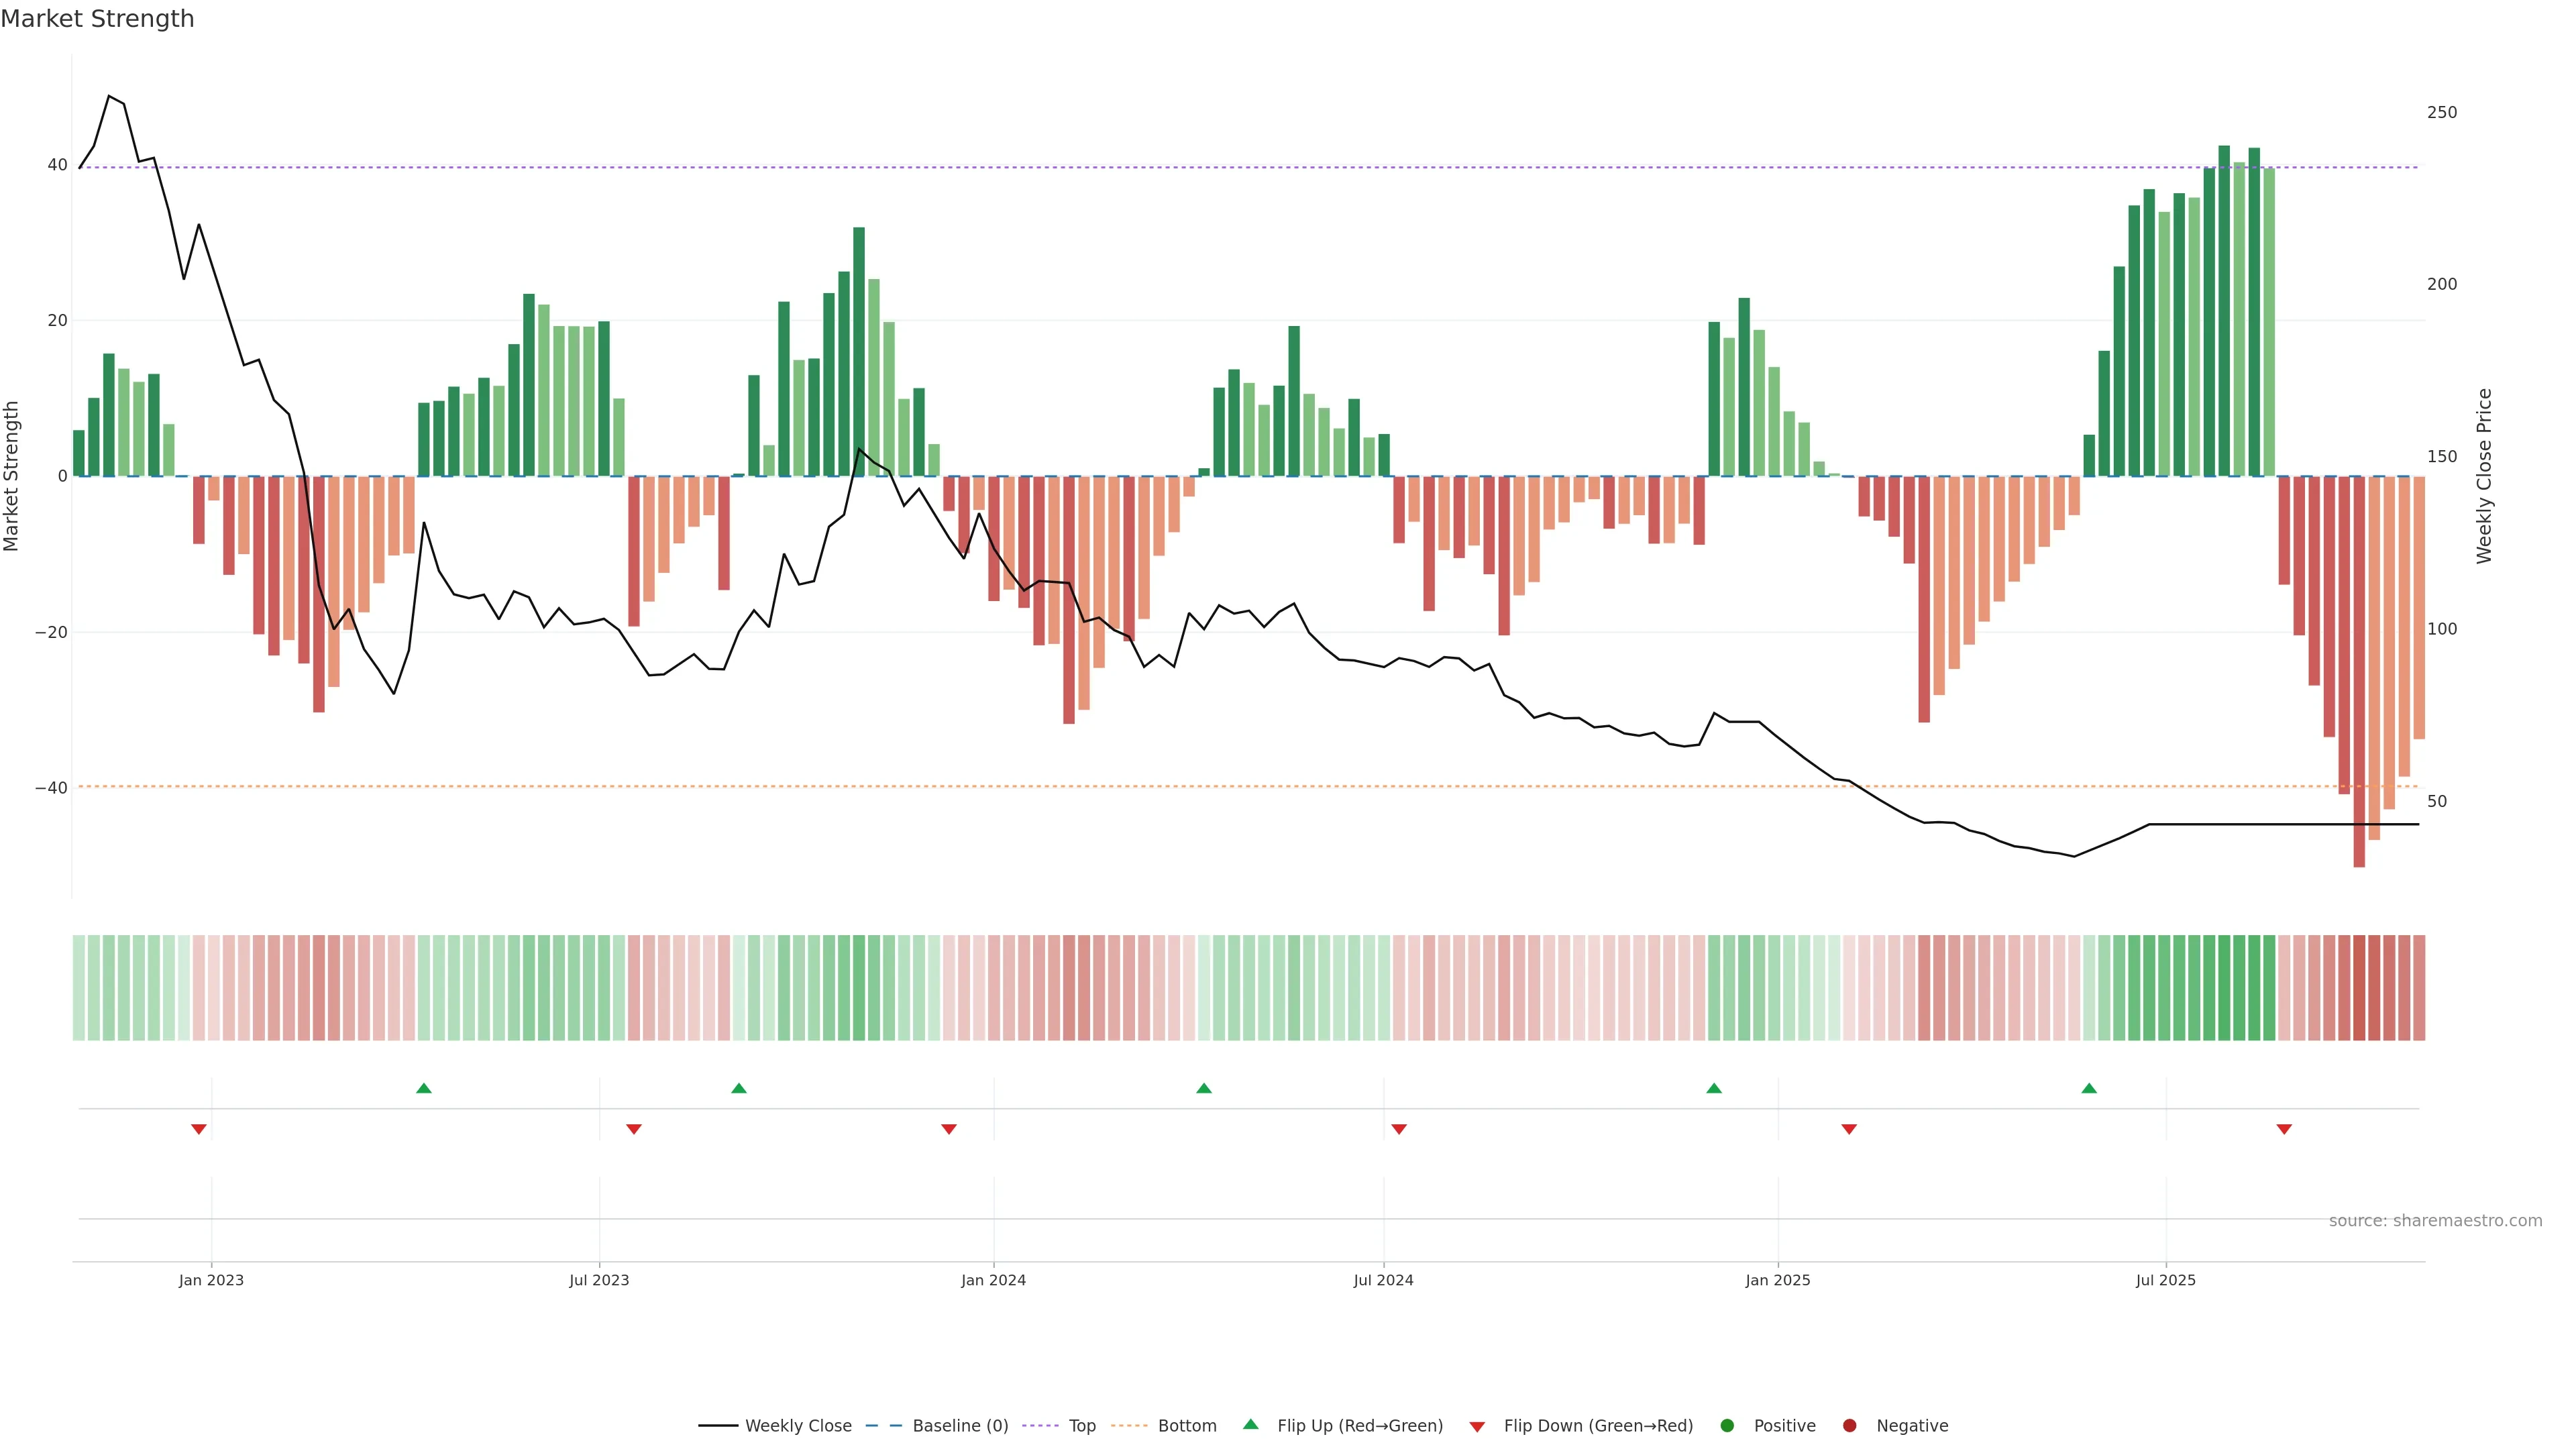Screen dimensions: 2576x1449
Task: Click the Positive green circle legend icon
Action: [1727, 1426]
